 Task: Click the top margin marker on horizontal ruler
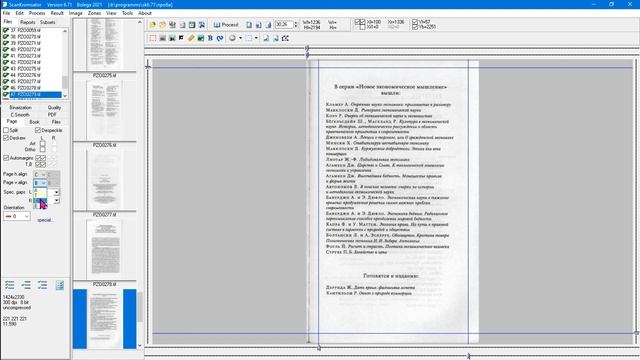307,48
